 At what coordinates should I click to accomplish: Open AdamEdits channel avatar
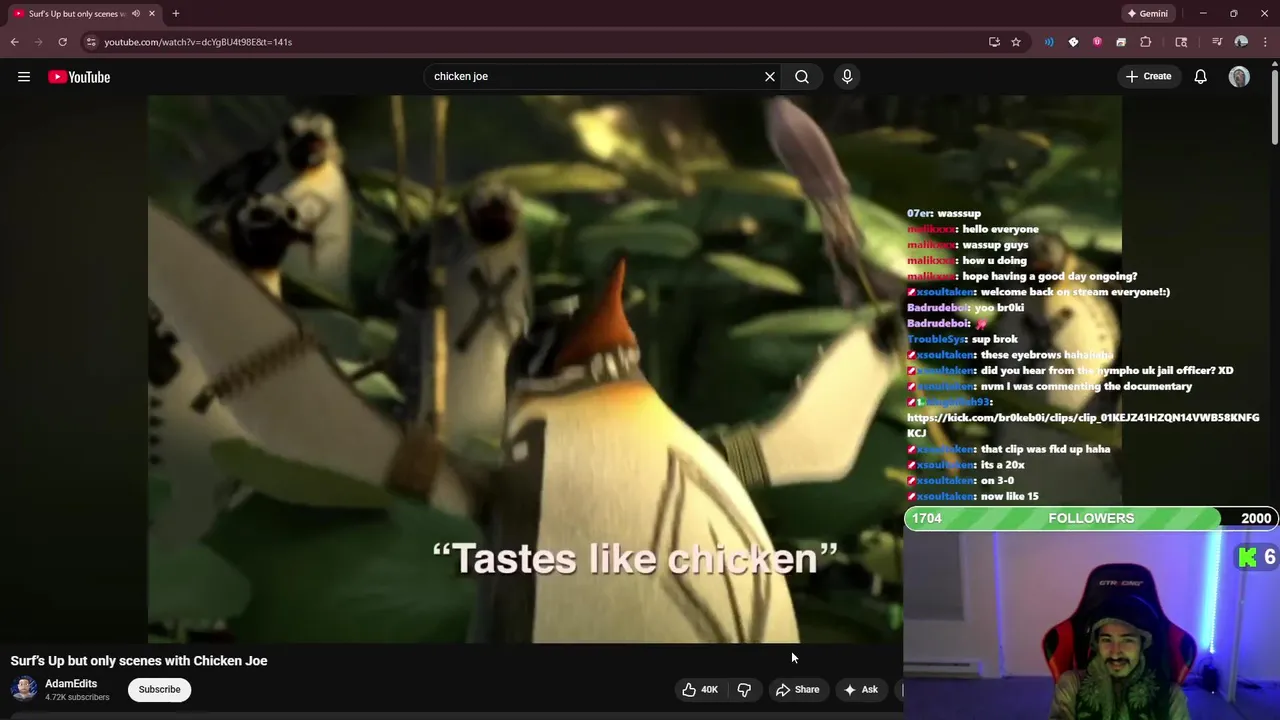[x=24, y=689]
